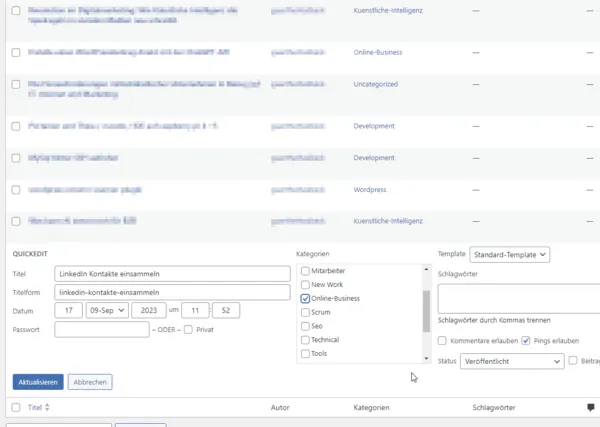Viewport: 600px width, 427px height.
Task: Tick the Tools category checkbox
Action: pos(305,354)
